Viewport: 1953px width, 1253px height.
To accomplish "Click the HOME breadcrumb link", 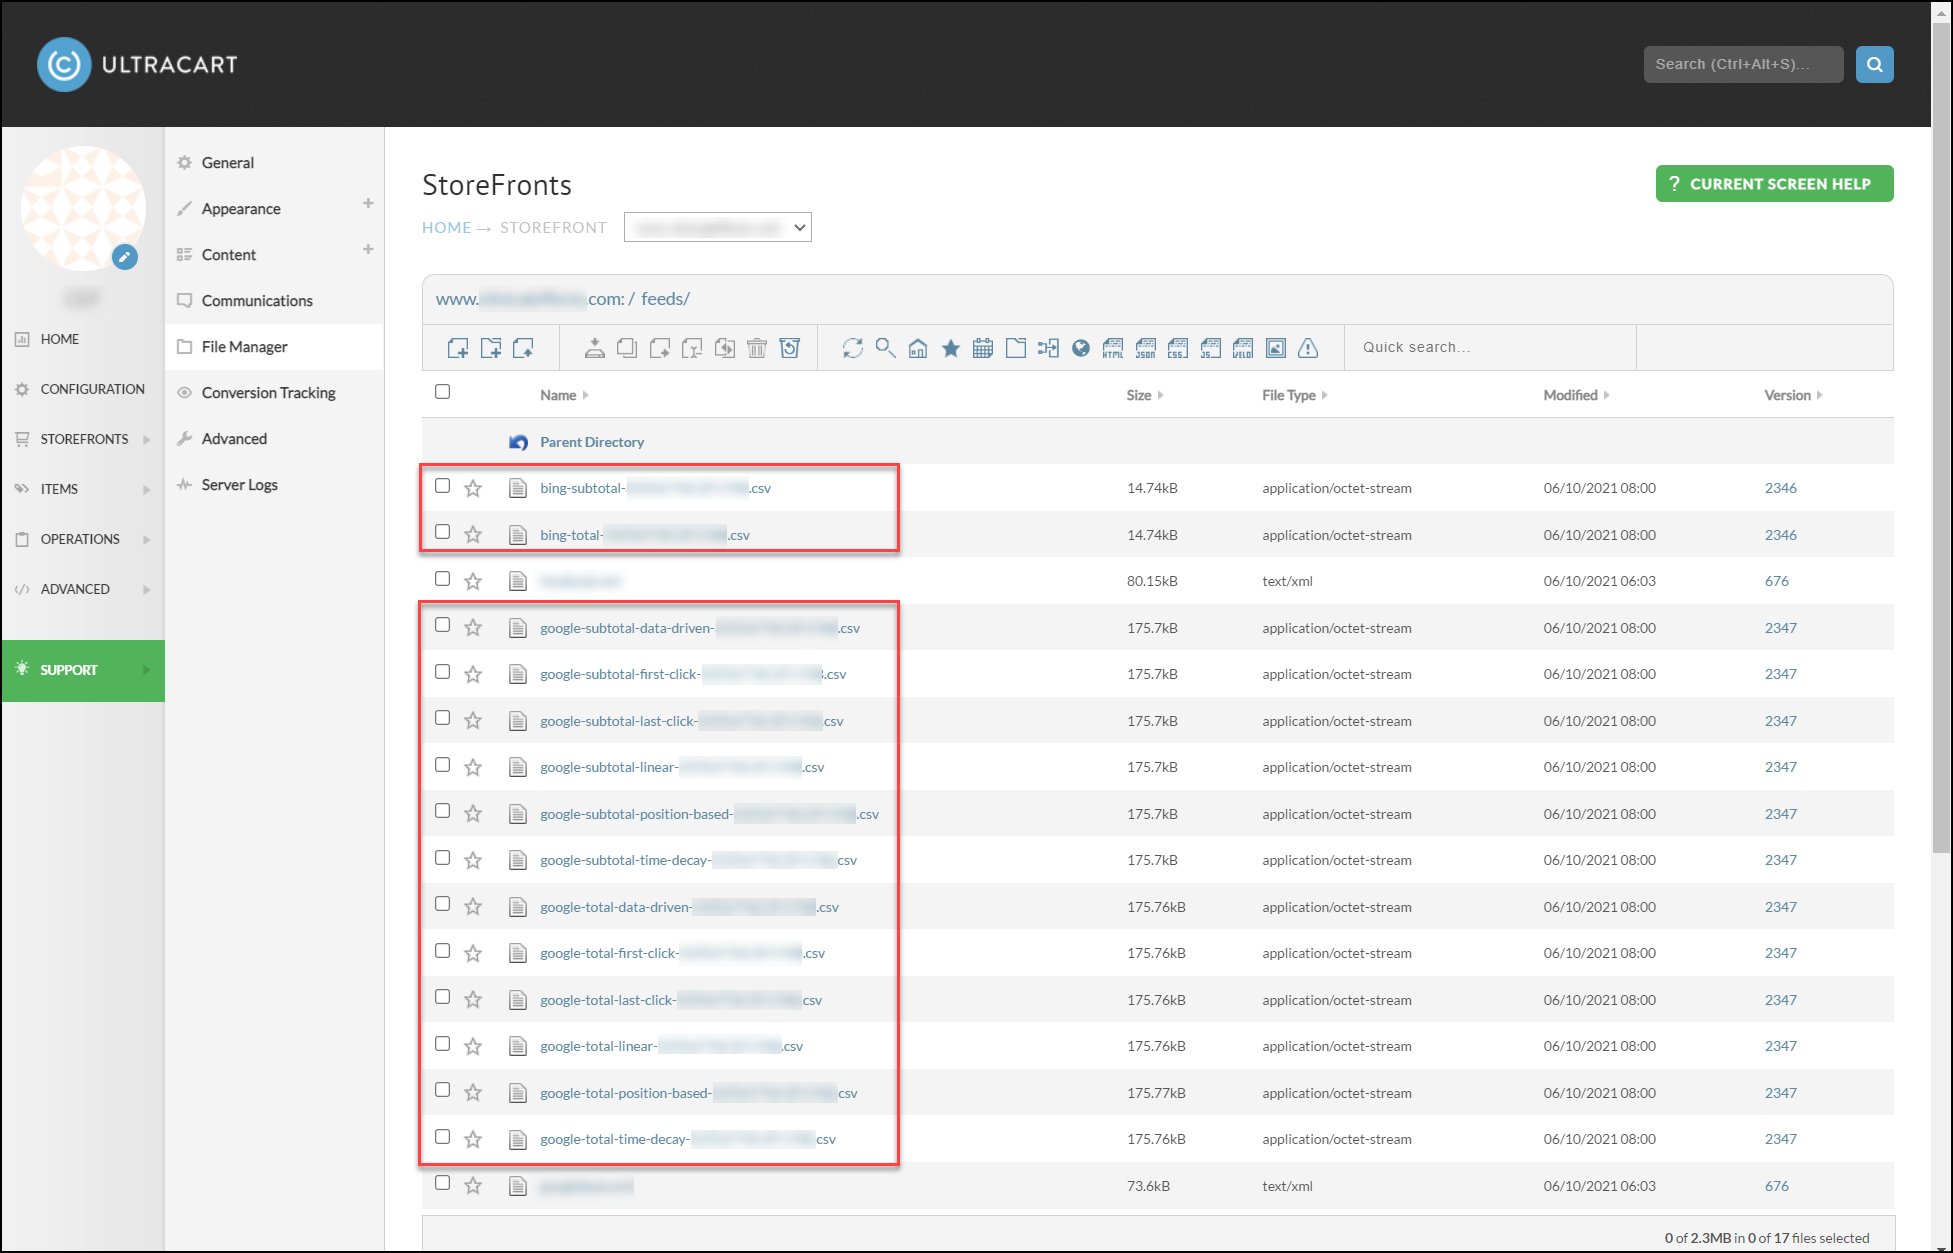I will 446,227.
